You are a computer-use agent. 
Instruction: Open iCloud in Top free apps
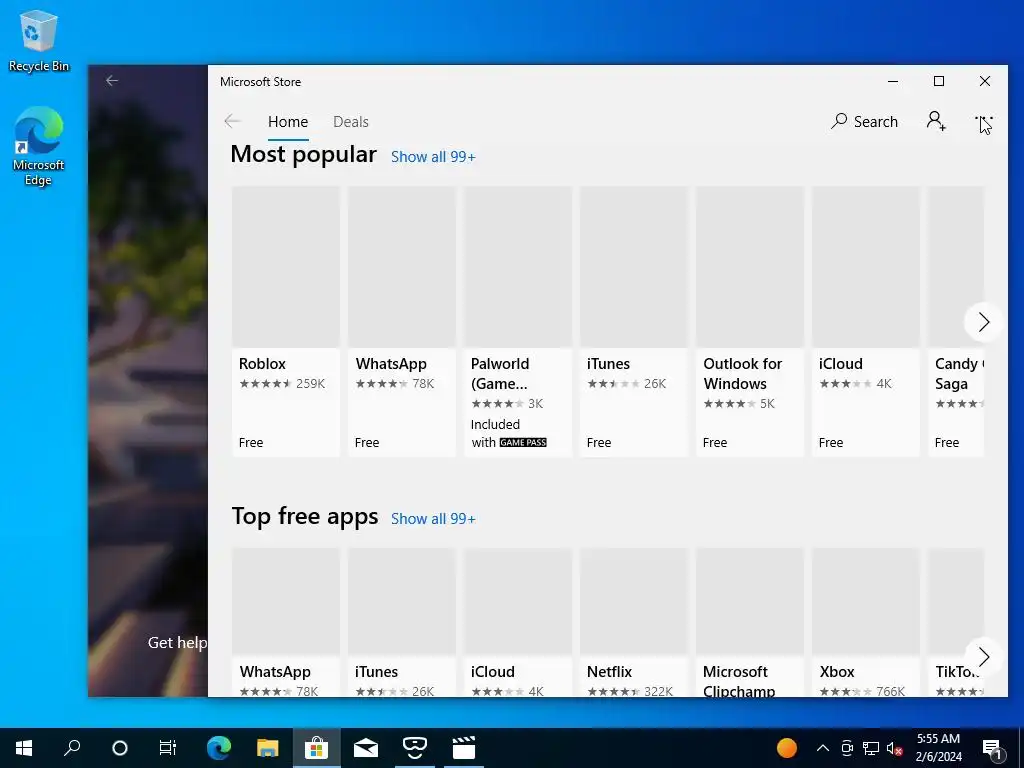click(x=518, y=601)
